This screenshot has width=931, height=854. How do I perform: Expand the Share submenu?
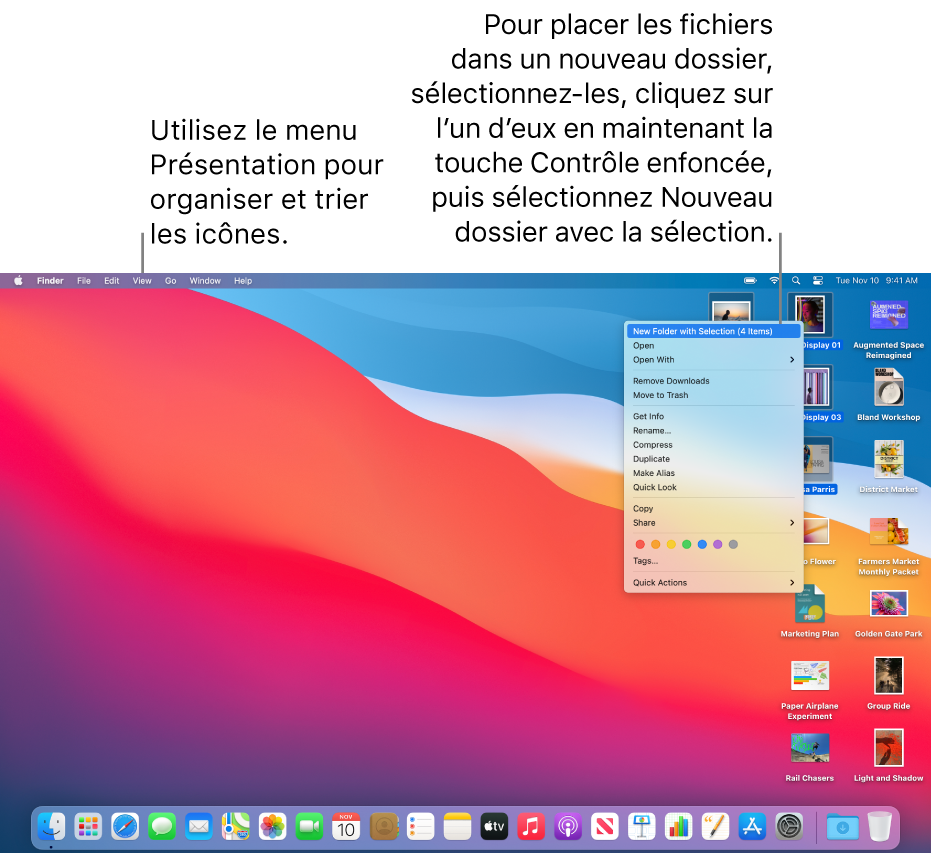(713, 523)
